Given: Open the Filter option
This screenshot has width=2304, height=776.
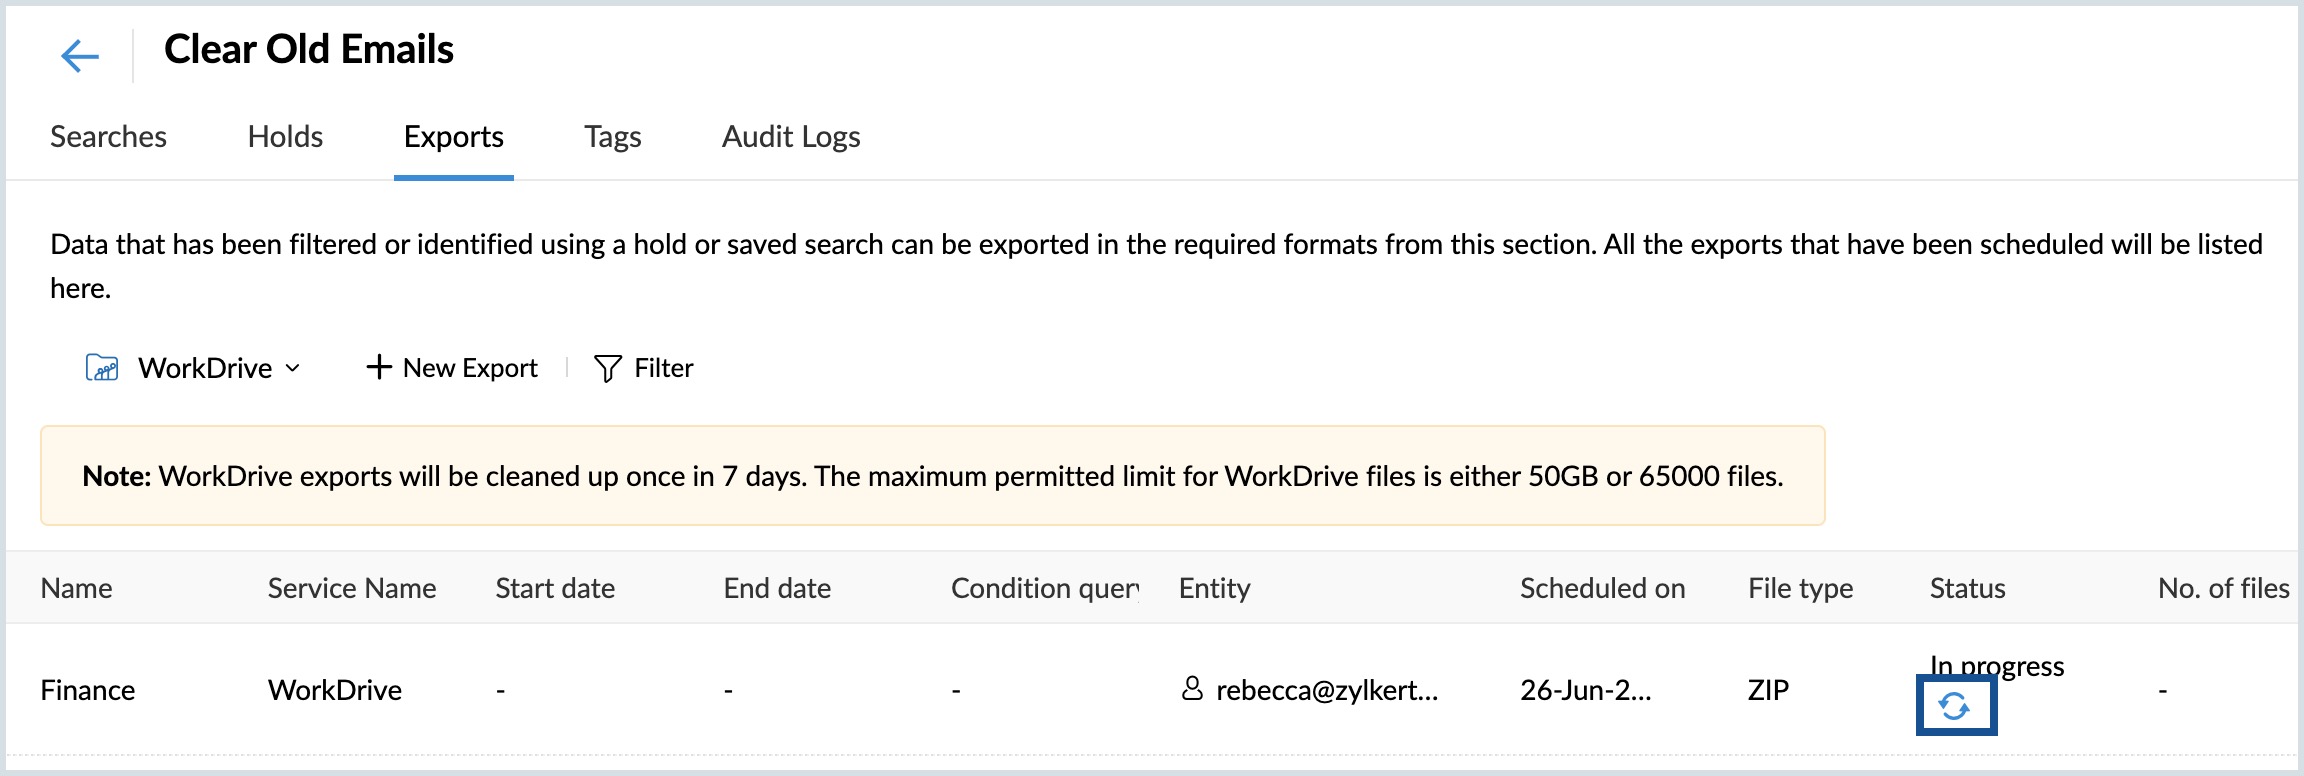Looking at the screenshot, I should click(x=643, y=368).
